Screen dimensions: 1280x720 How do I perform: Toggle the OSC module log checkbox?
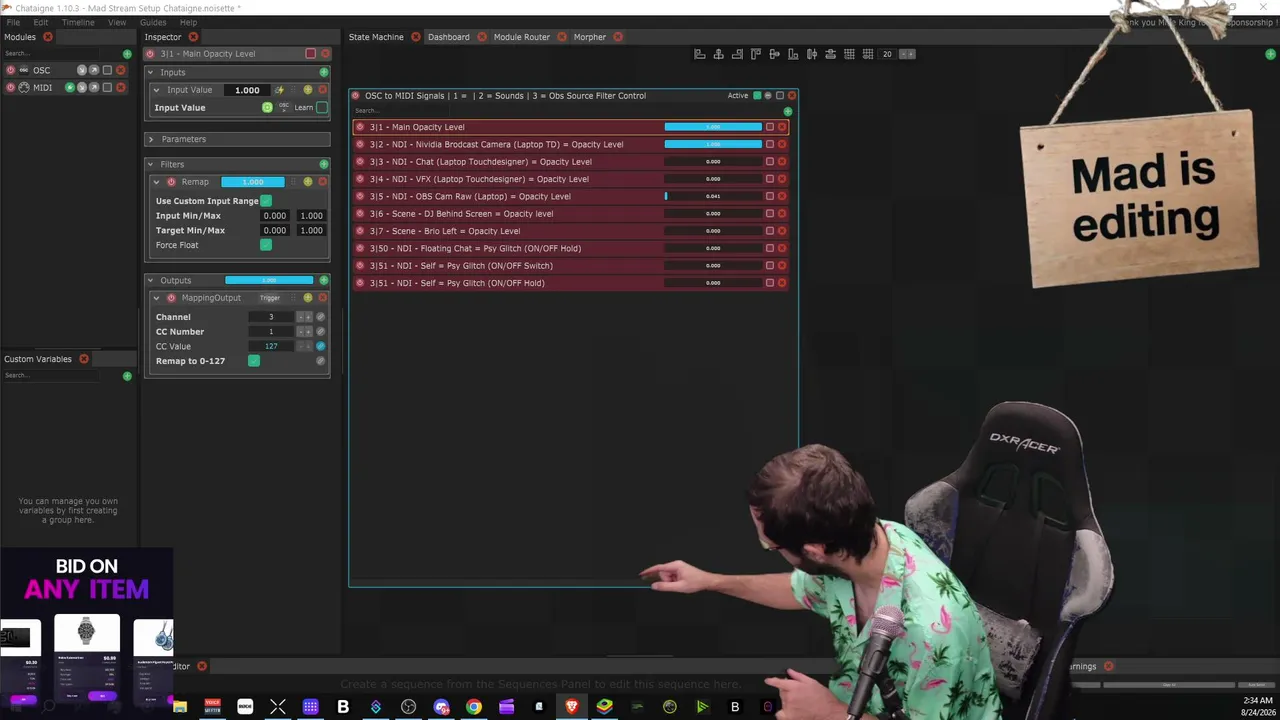107,70
